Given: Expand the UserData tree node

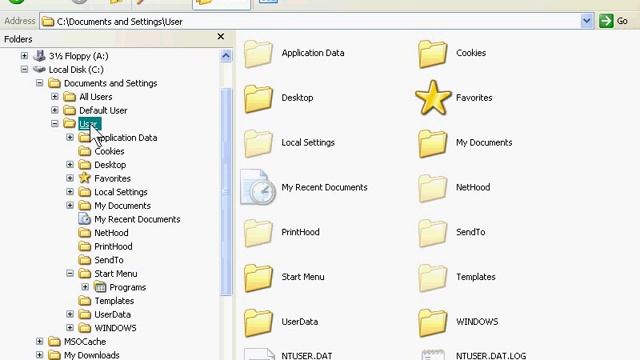Looking at the screenshot, I should tap(70, 314).
